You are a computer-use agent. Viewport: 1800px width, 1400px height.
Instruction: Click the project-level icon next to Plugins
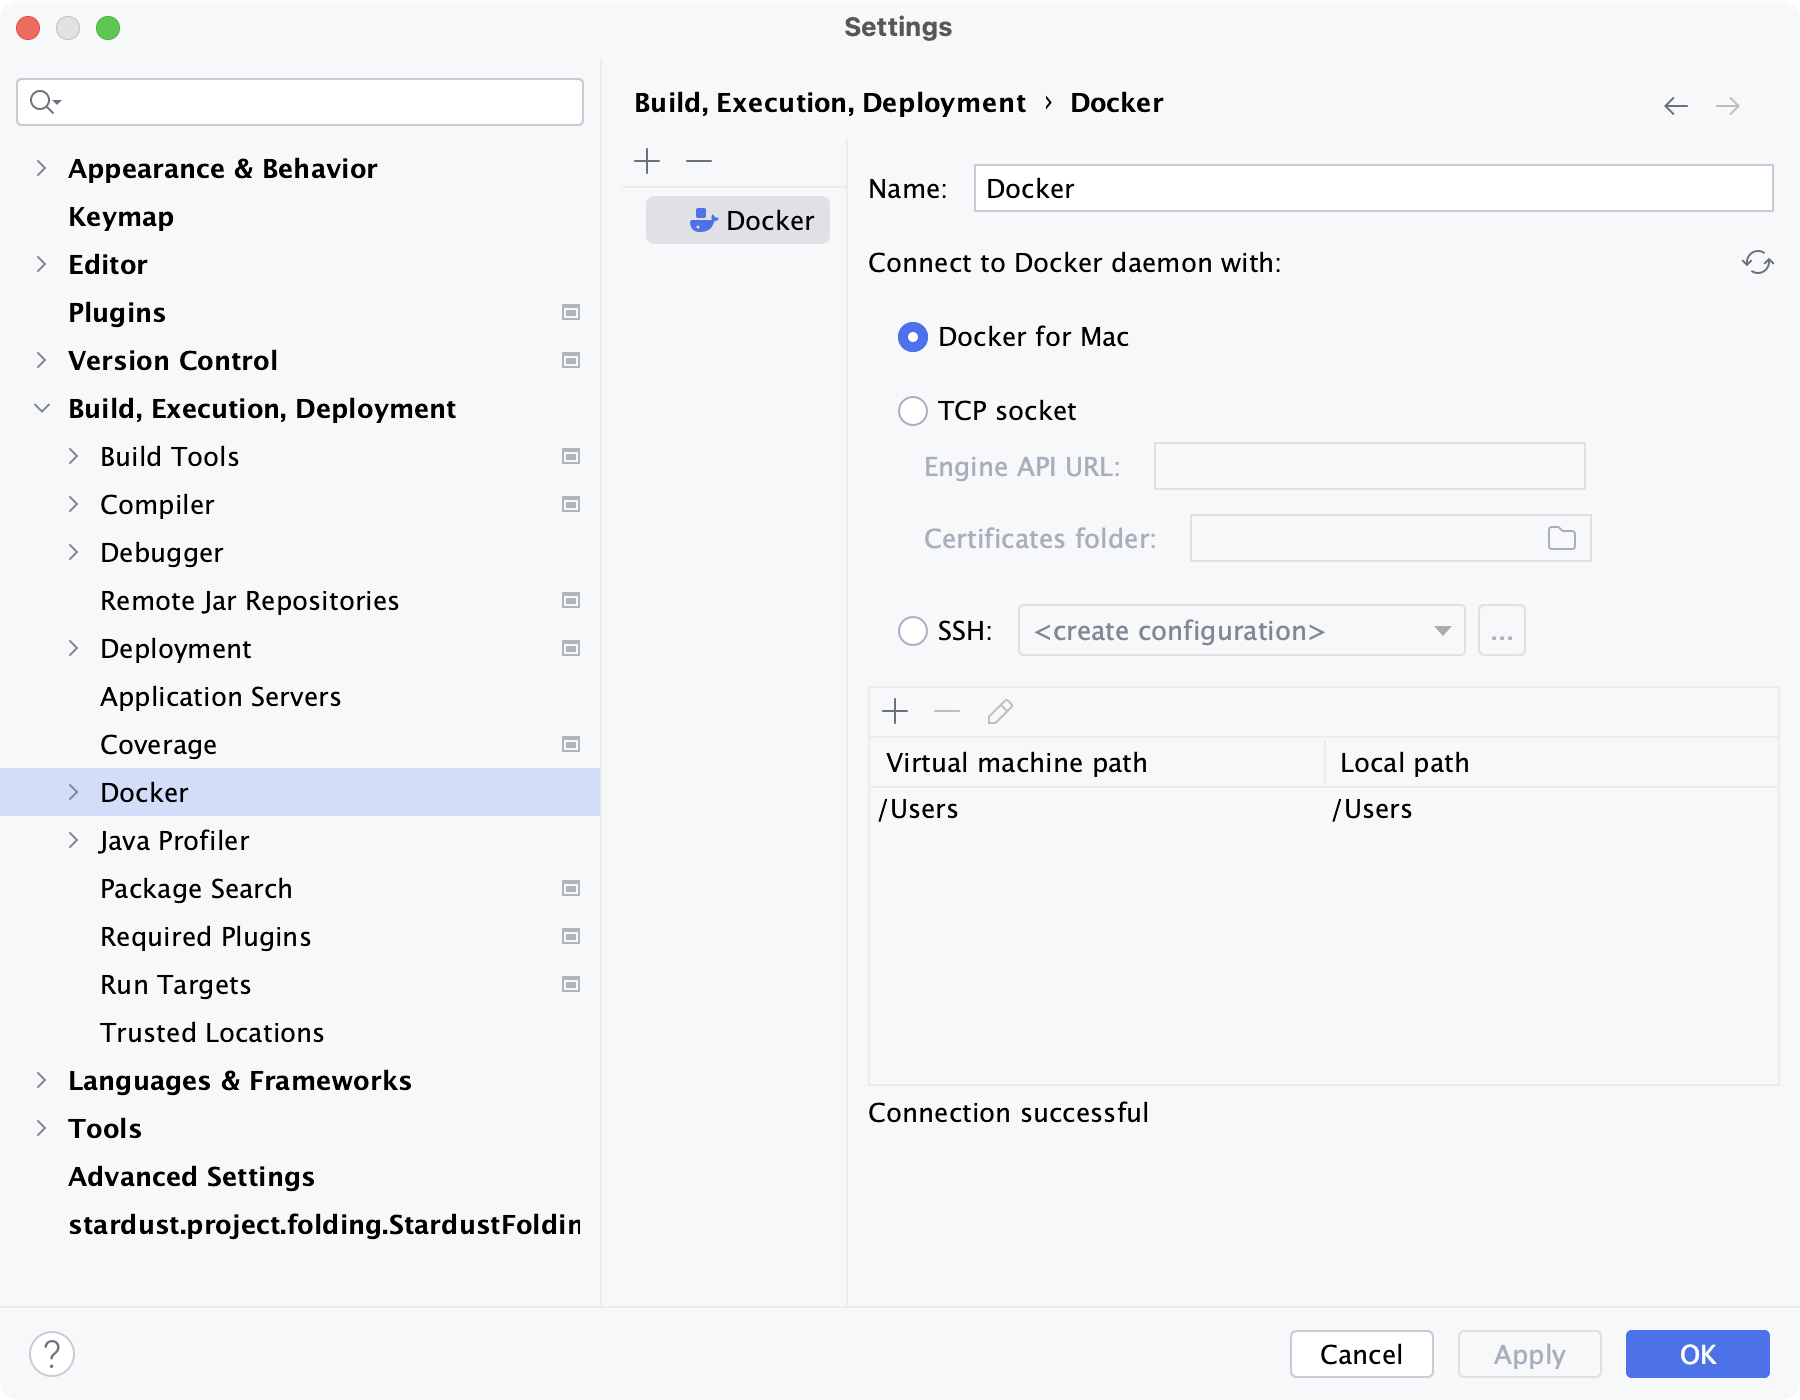[571, 312]
